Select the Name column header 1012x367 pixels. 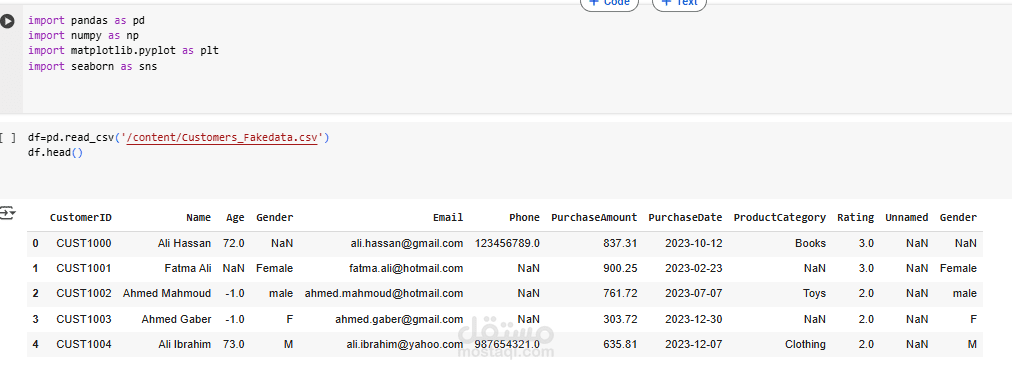pyautogui.click(x=199, y=217)
